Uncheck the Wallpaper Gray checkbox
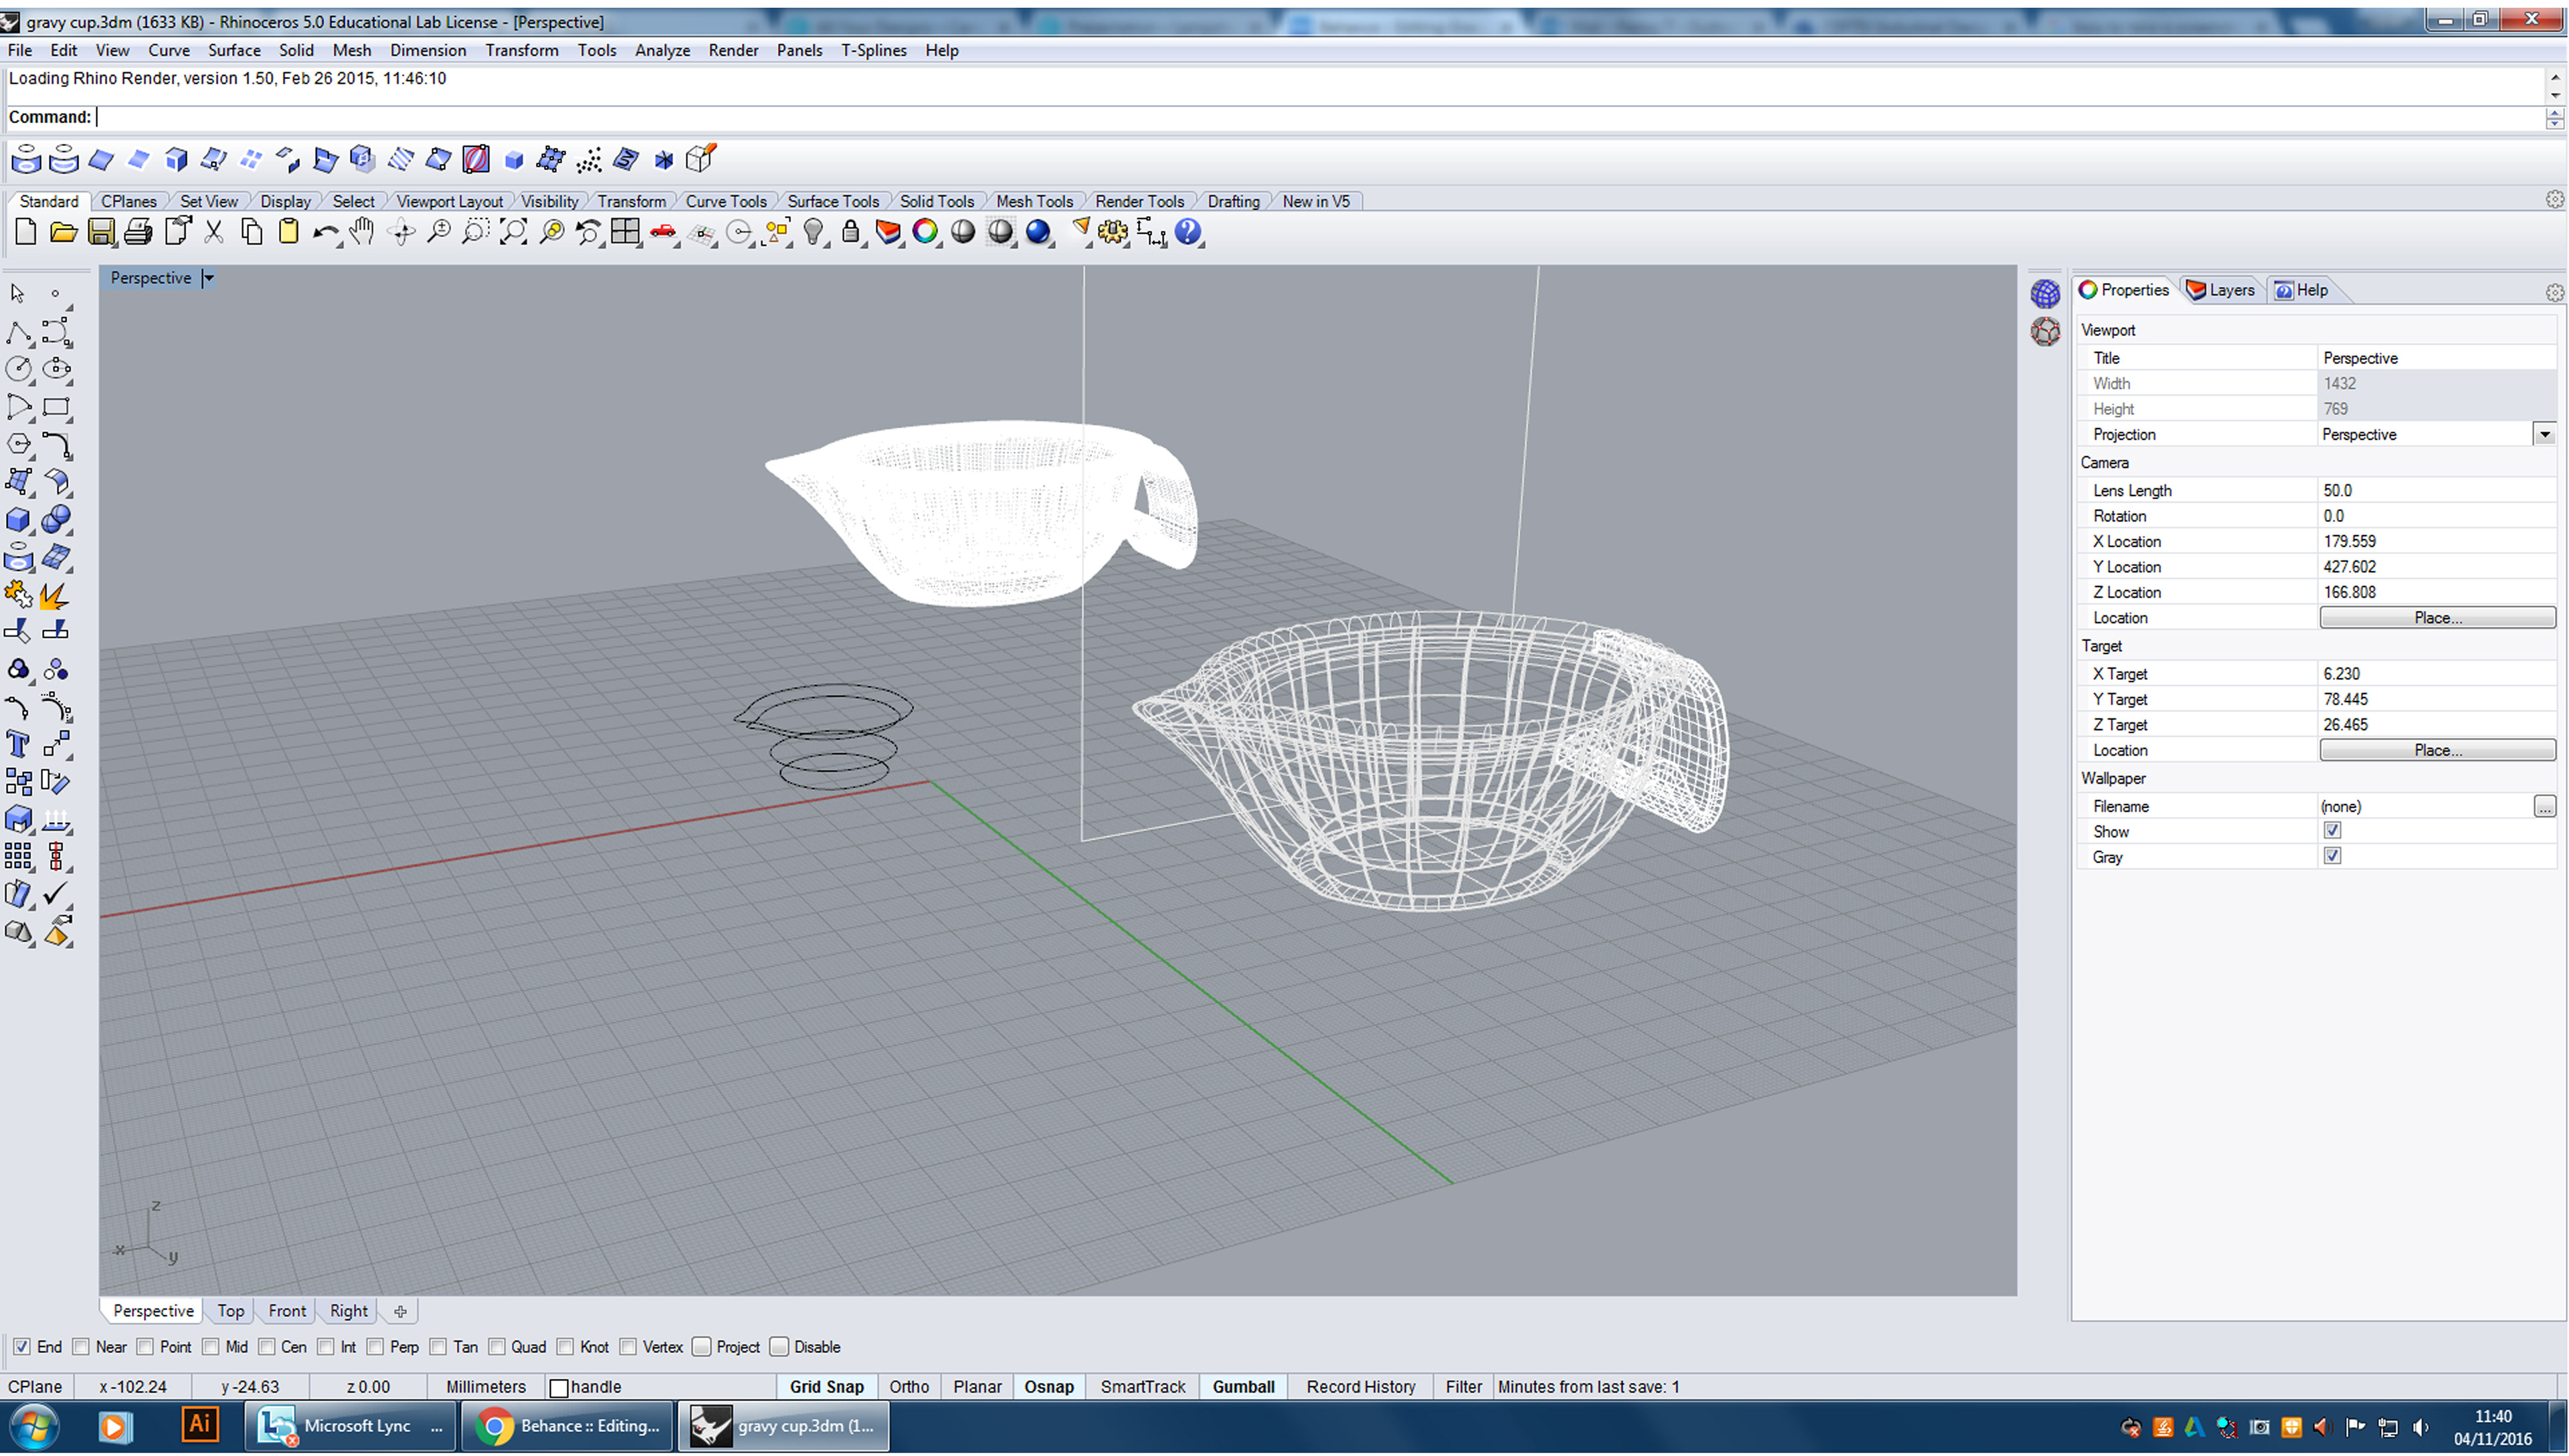The image size is (2569, 1456). point(2332,856)
